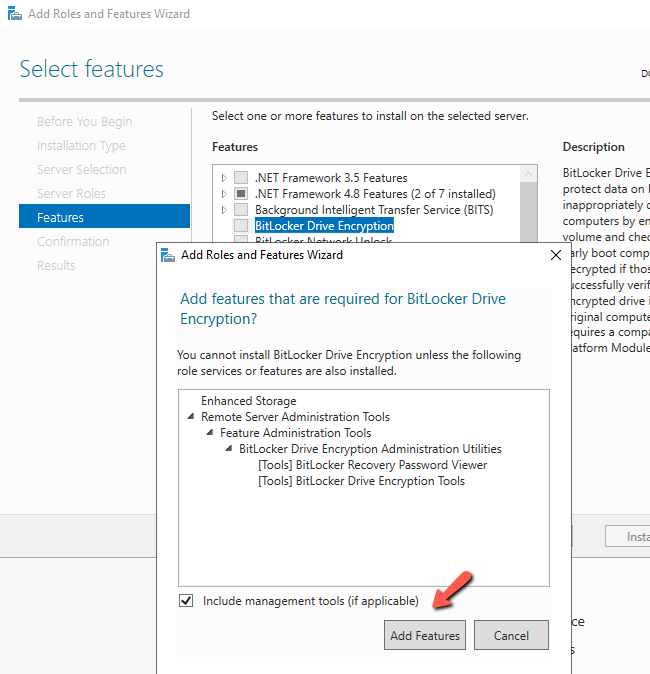Select Enhanced Storage in required list
Image resolution: width=650 pixels, height=674 pixels.
[248, 401]
